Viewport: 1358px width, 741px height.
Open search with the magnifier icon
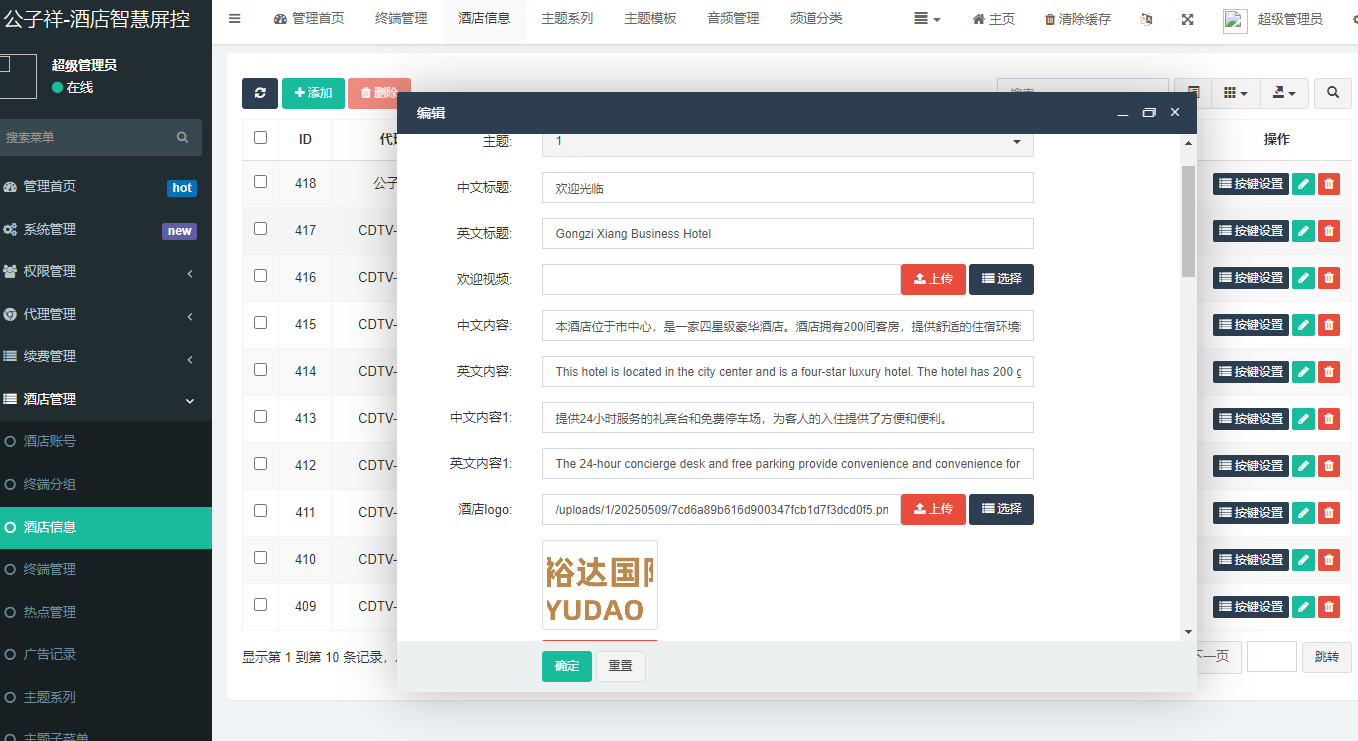[x=1332, y=92]
